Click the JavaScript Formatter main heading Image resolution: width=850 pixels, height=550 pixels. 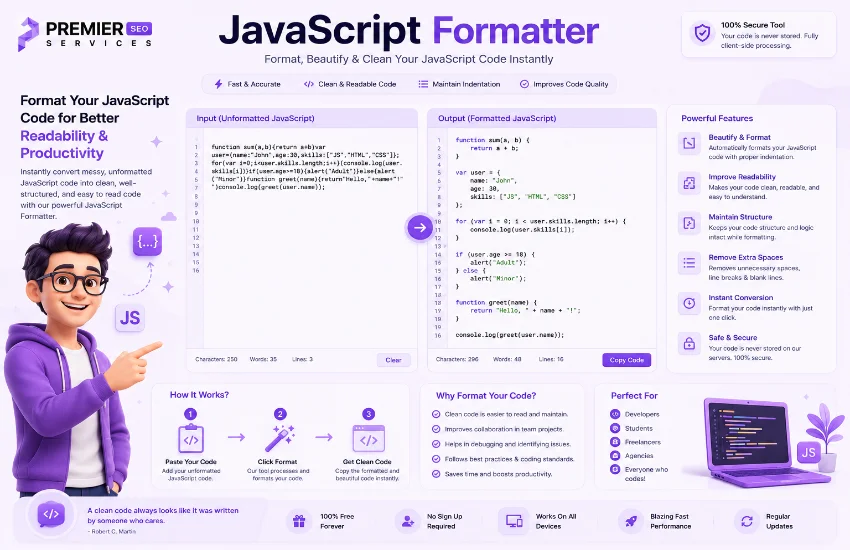tap(409, 30)
